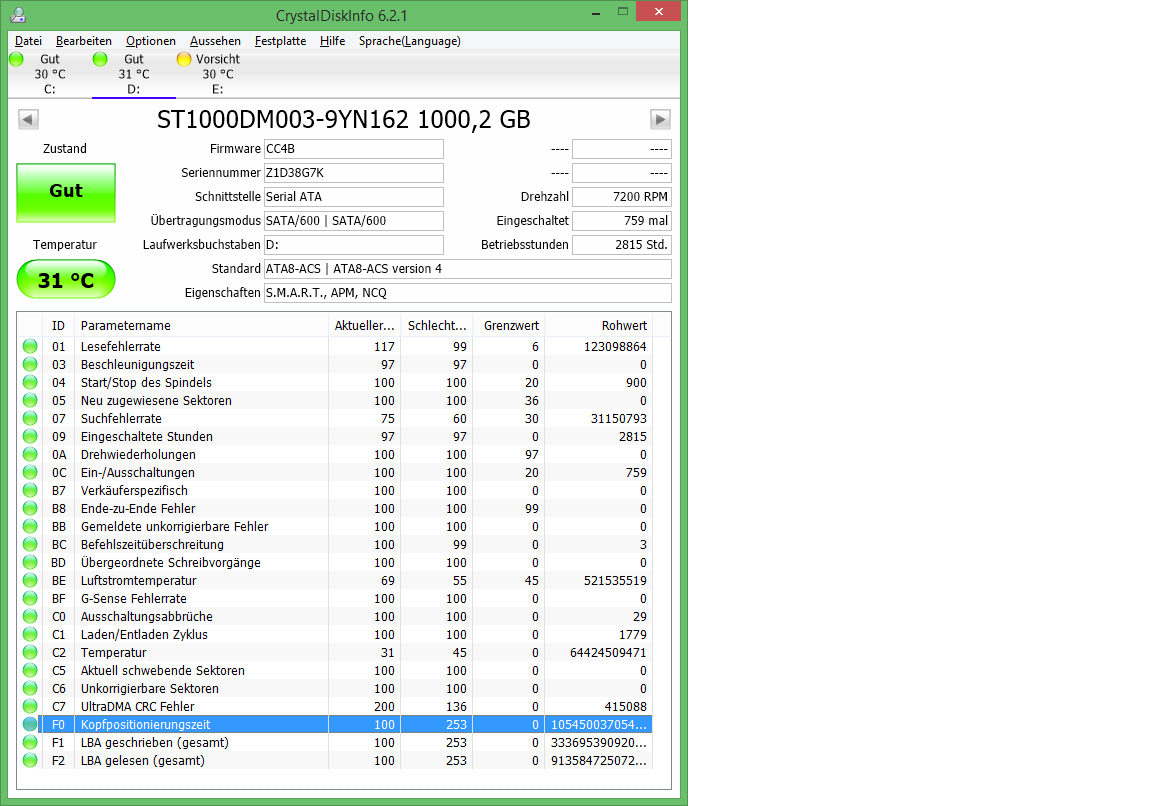1152x806 pixels.
Task: Click status icon of Verkäuferspezifisch row
Action: 30,490
